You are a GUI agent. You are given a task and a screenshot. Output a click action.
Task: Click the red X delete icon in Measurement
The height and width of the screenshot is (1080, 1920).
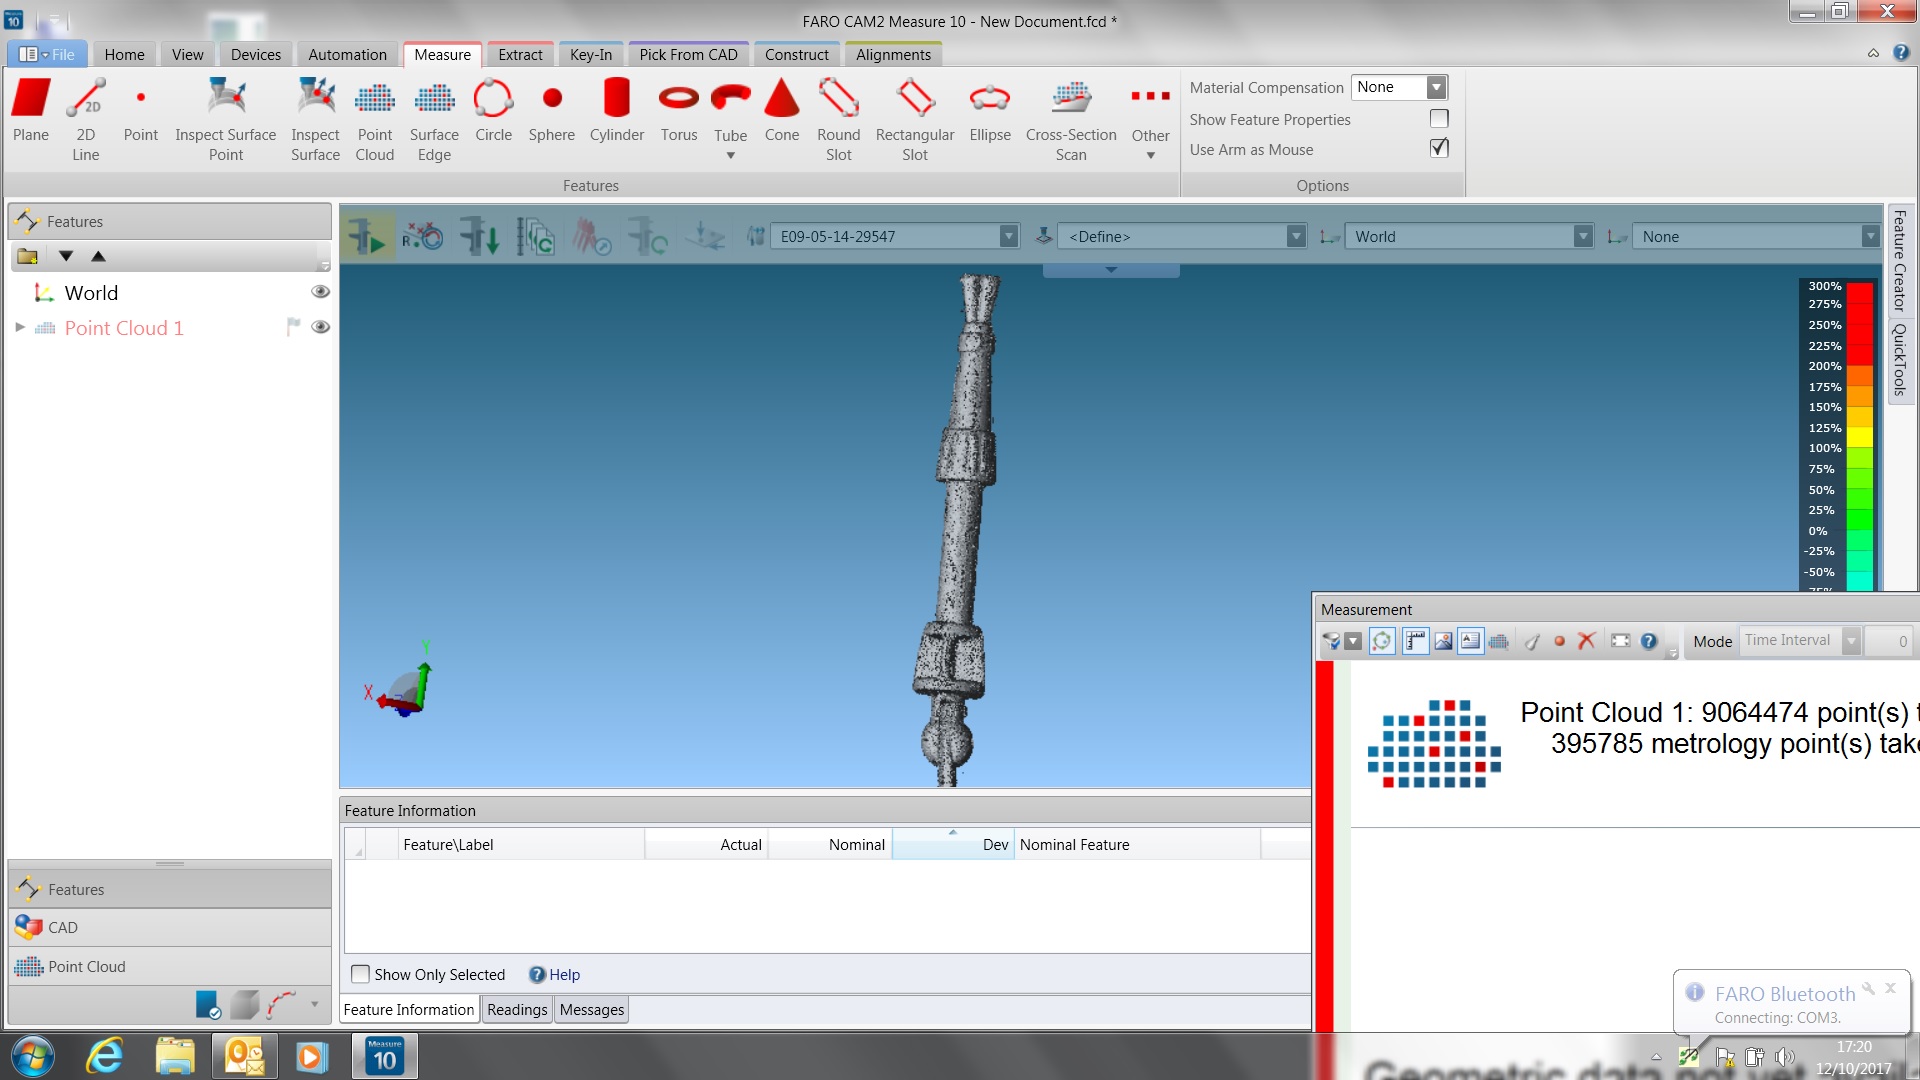click(1586, 641)
